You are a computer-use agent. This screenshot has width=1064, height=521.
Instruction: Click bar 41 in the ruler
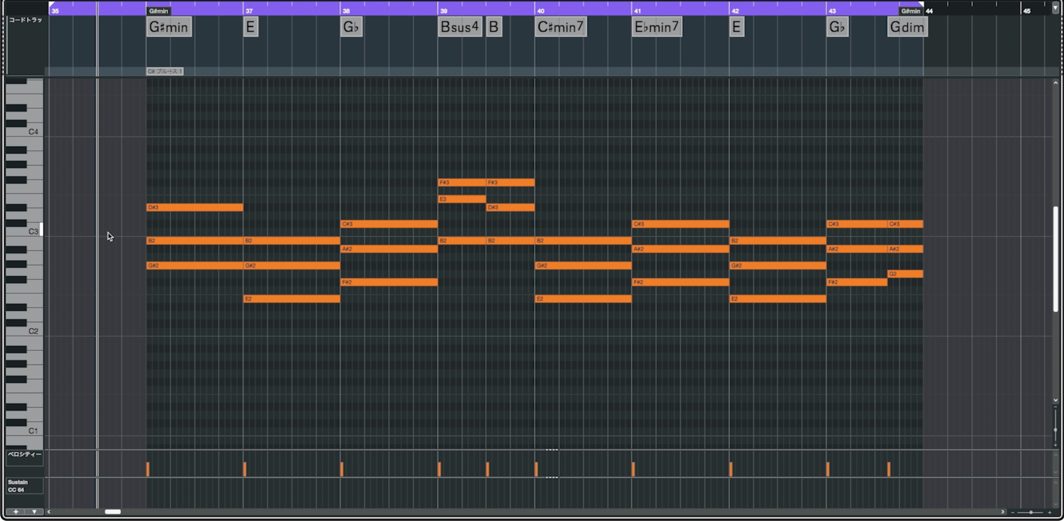pos(638,11)
